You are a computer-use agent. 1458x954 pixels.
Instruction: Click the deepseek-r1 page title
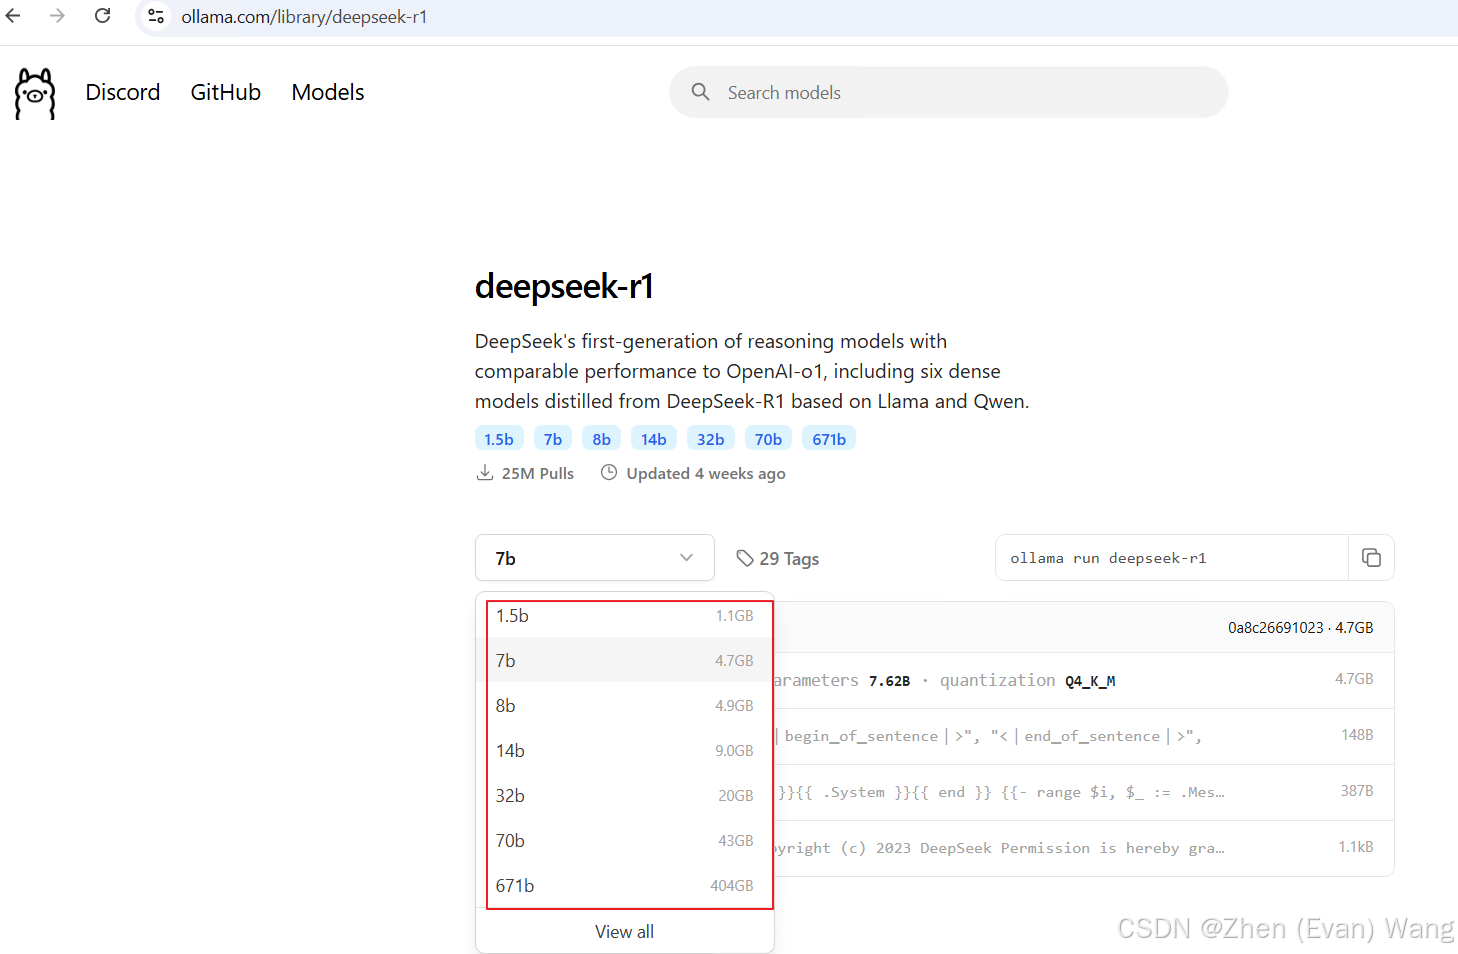point(564,286)
